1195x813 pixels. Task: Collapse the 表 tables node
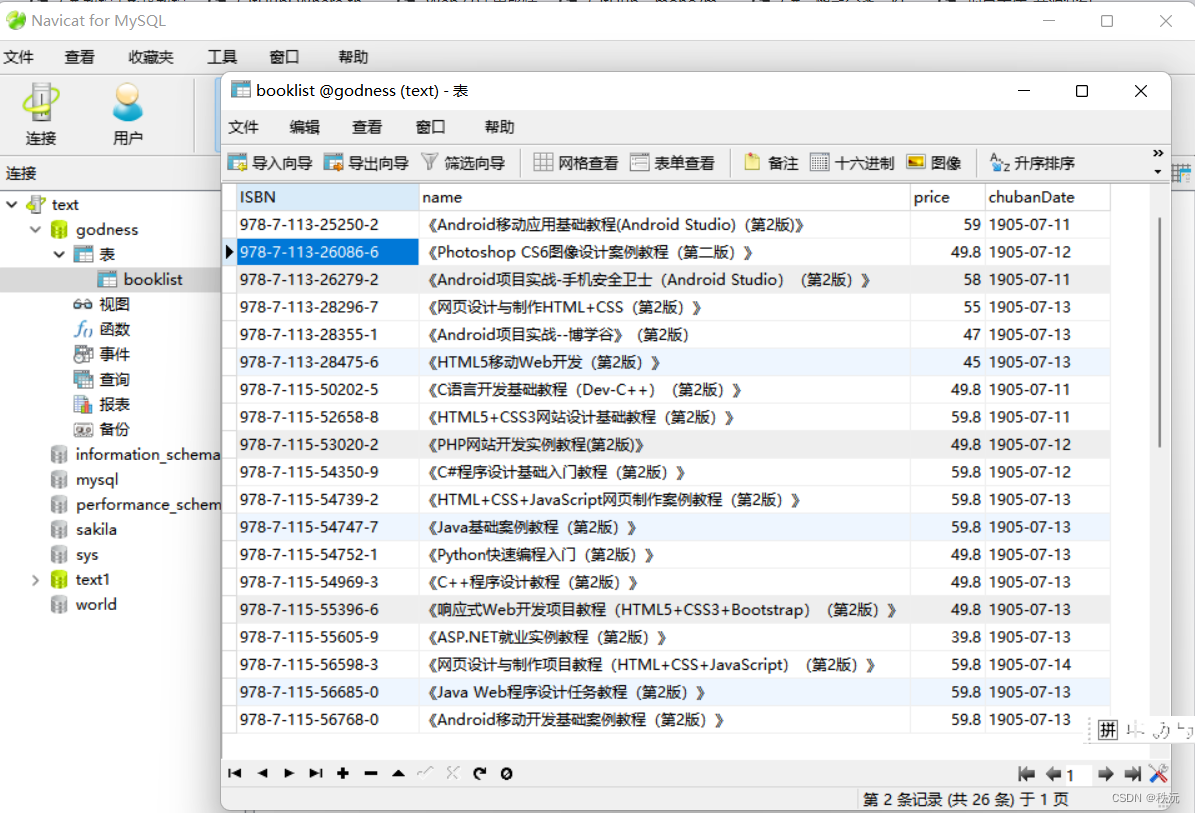coord(59,254)
